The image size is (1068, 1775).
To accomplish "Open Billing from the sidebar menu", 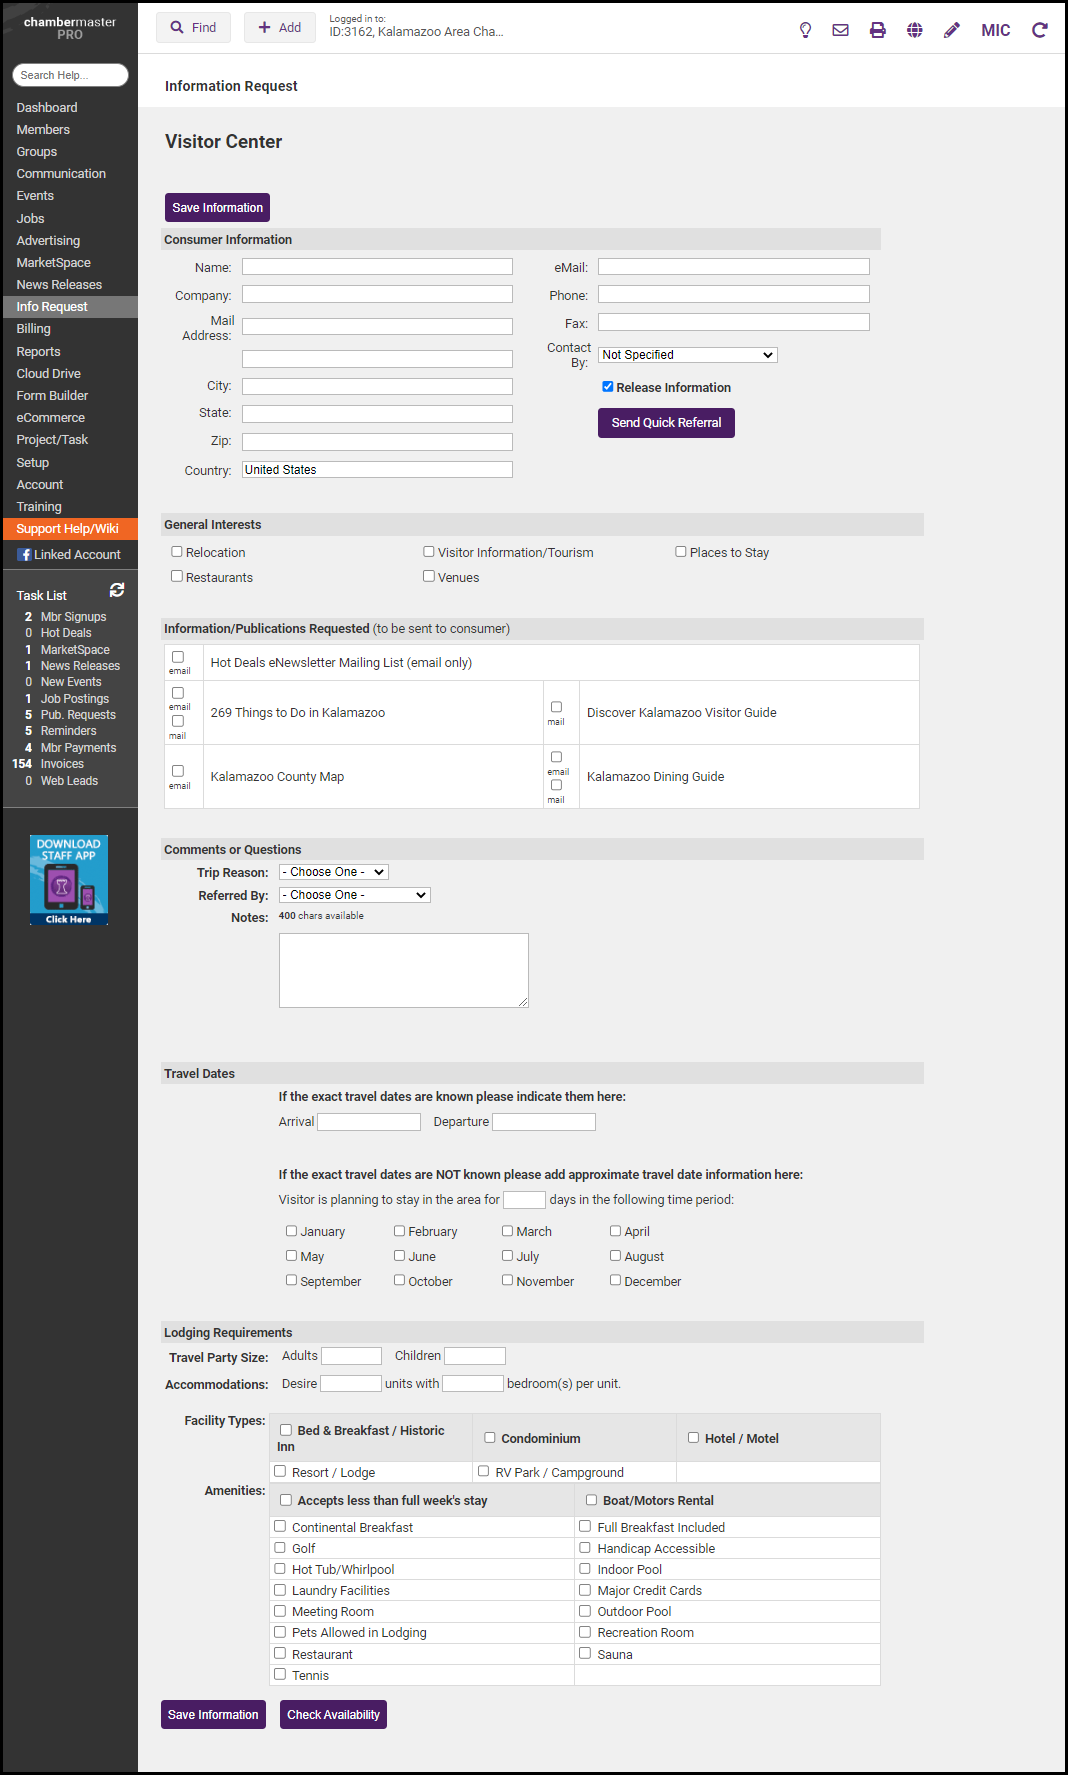I will point(33,329).
